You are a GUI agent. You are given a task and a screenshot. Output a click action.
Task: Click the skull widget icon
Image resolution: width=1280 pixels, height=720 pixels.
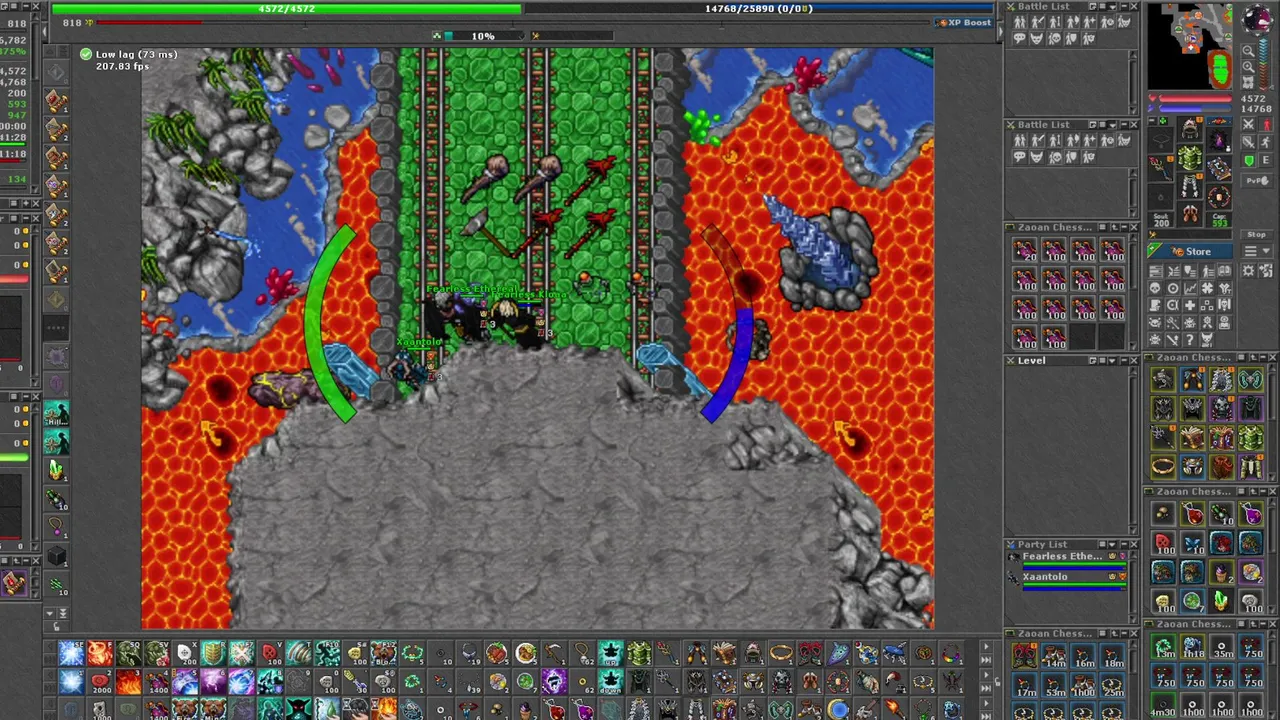[x=1154, y=288]
